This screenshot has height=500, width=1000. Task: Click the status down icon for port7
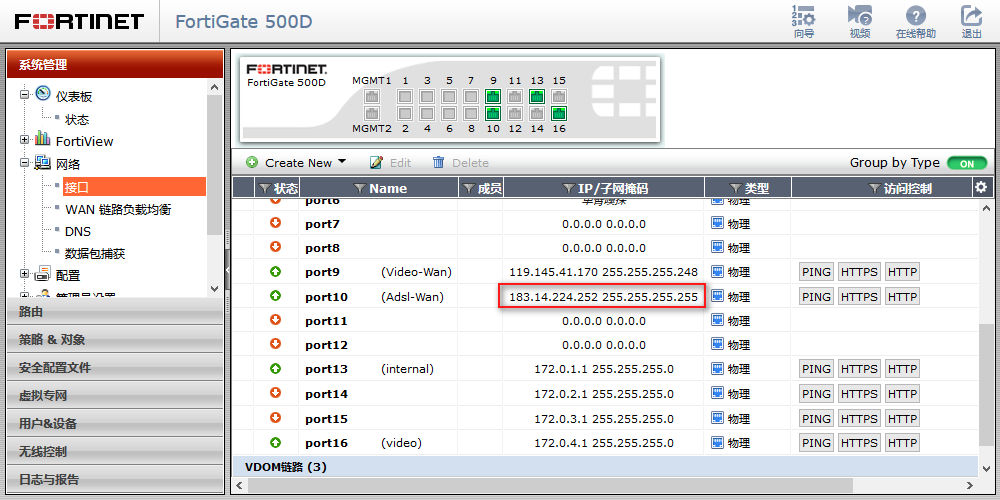click(276, 223)
